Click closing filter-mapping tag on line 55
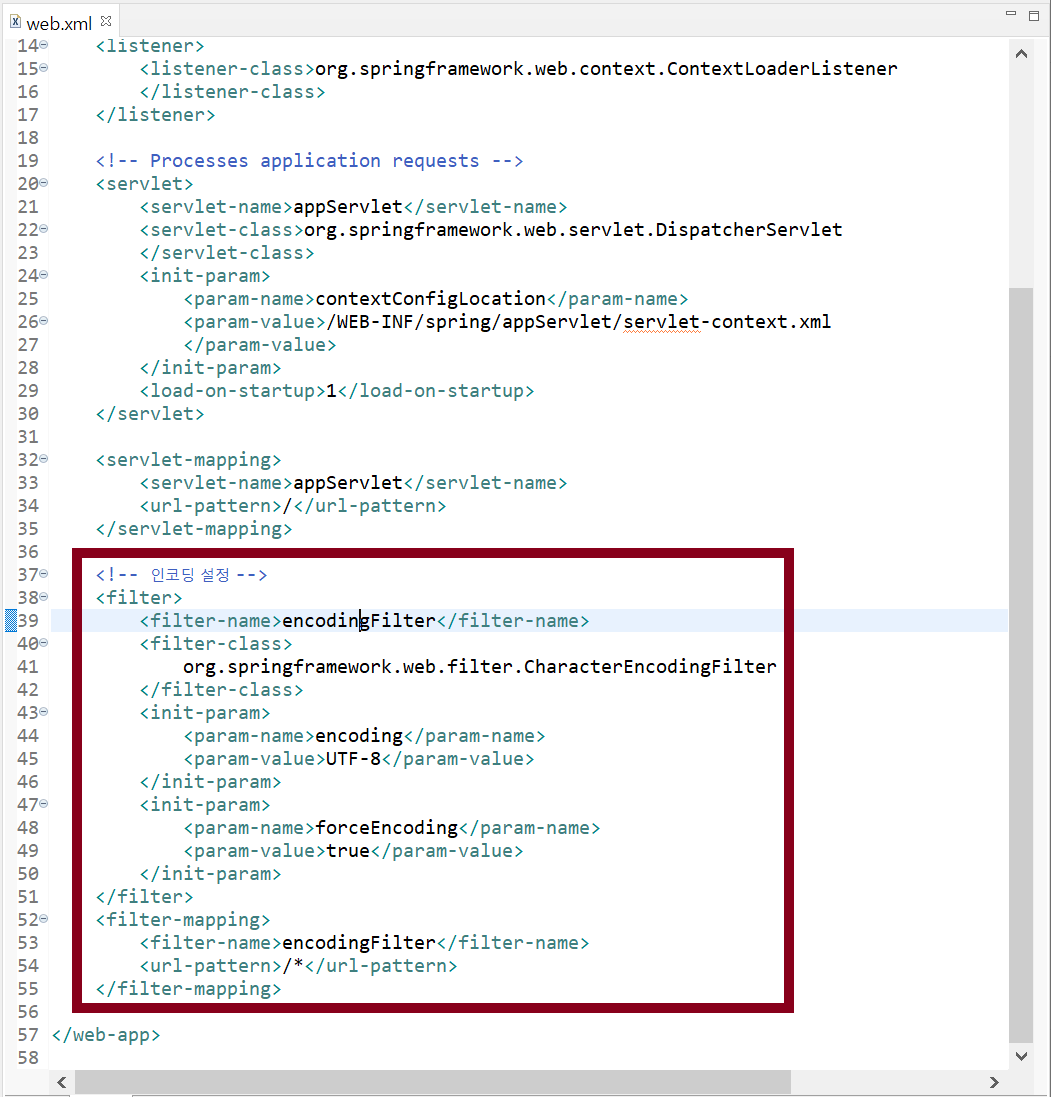Screen dimensions: 1051x1097 188,989
